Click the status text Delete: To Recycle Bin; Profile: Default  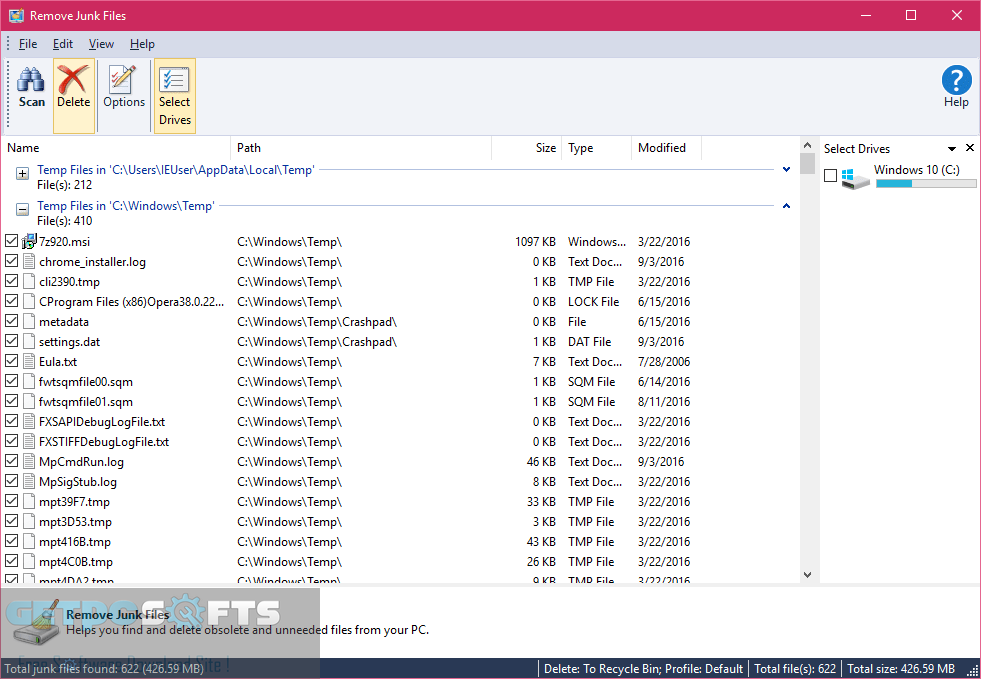click(643, 668)
